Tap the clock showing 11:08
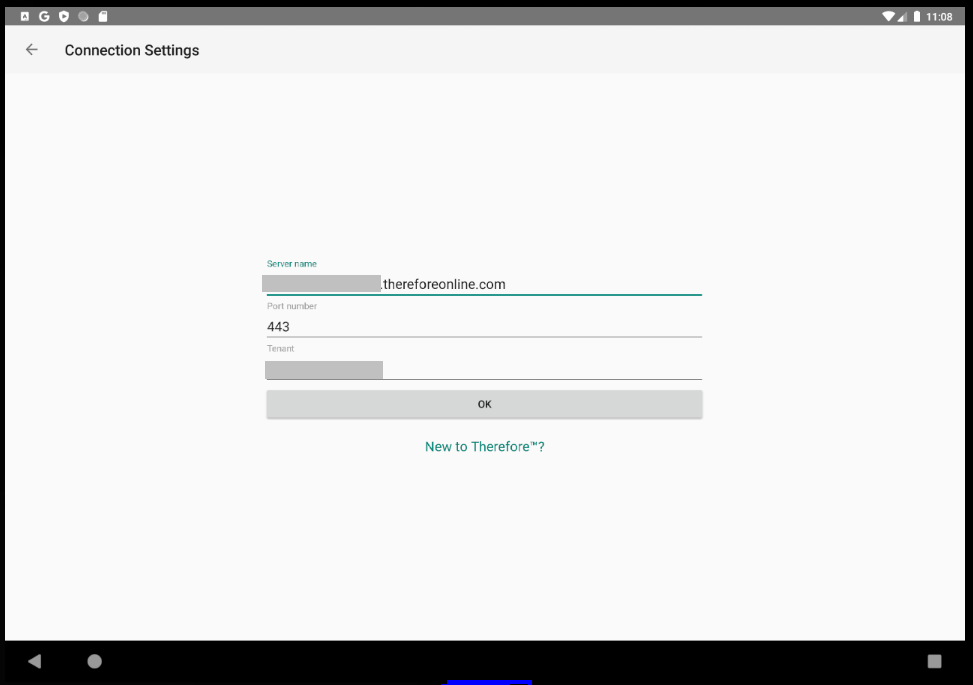The width and height of the screenshot is (973, 685). click(x=941, y=16)
